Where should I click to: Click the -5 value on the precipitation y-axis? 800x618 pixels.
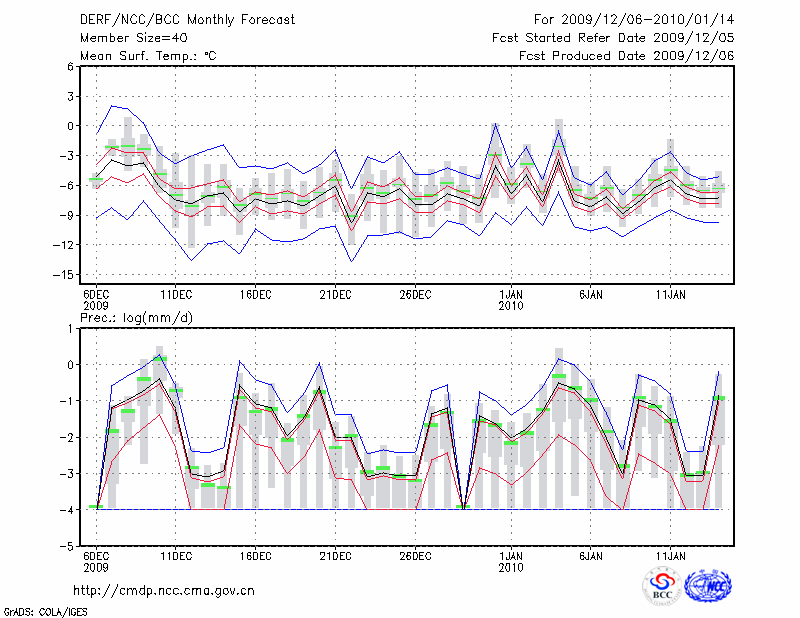point(71,547)
